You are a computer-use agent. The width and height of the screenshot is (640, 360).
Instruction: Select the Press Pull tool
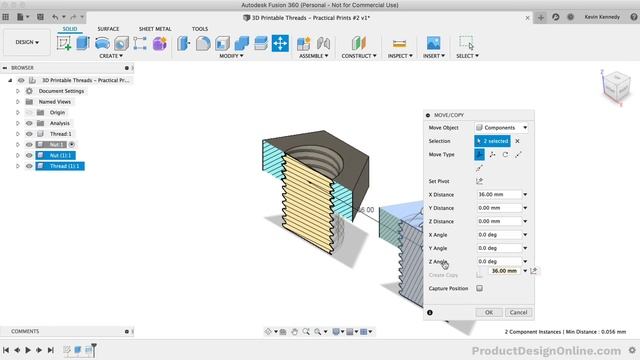pos(184,43)
